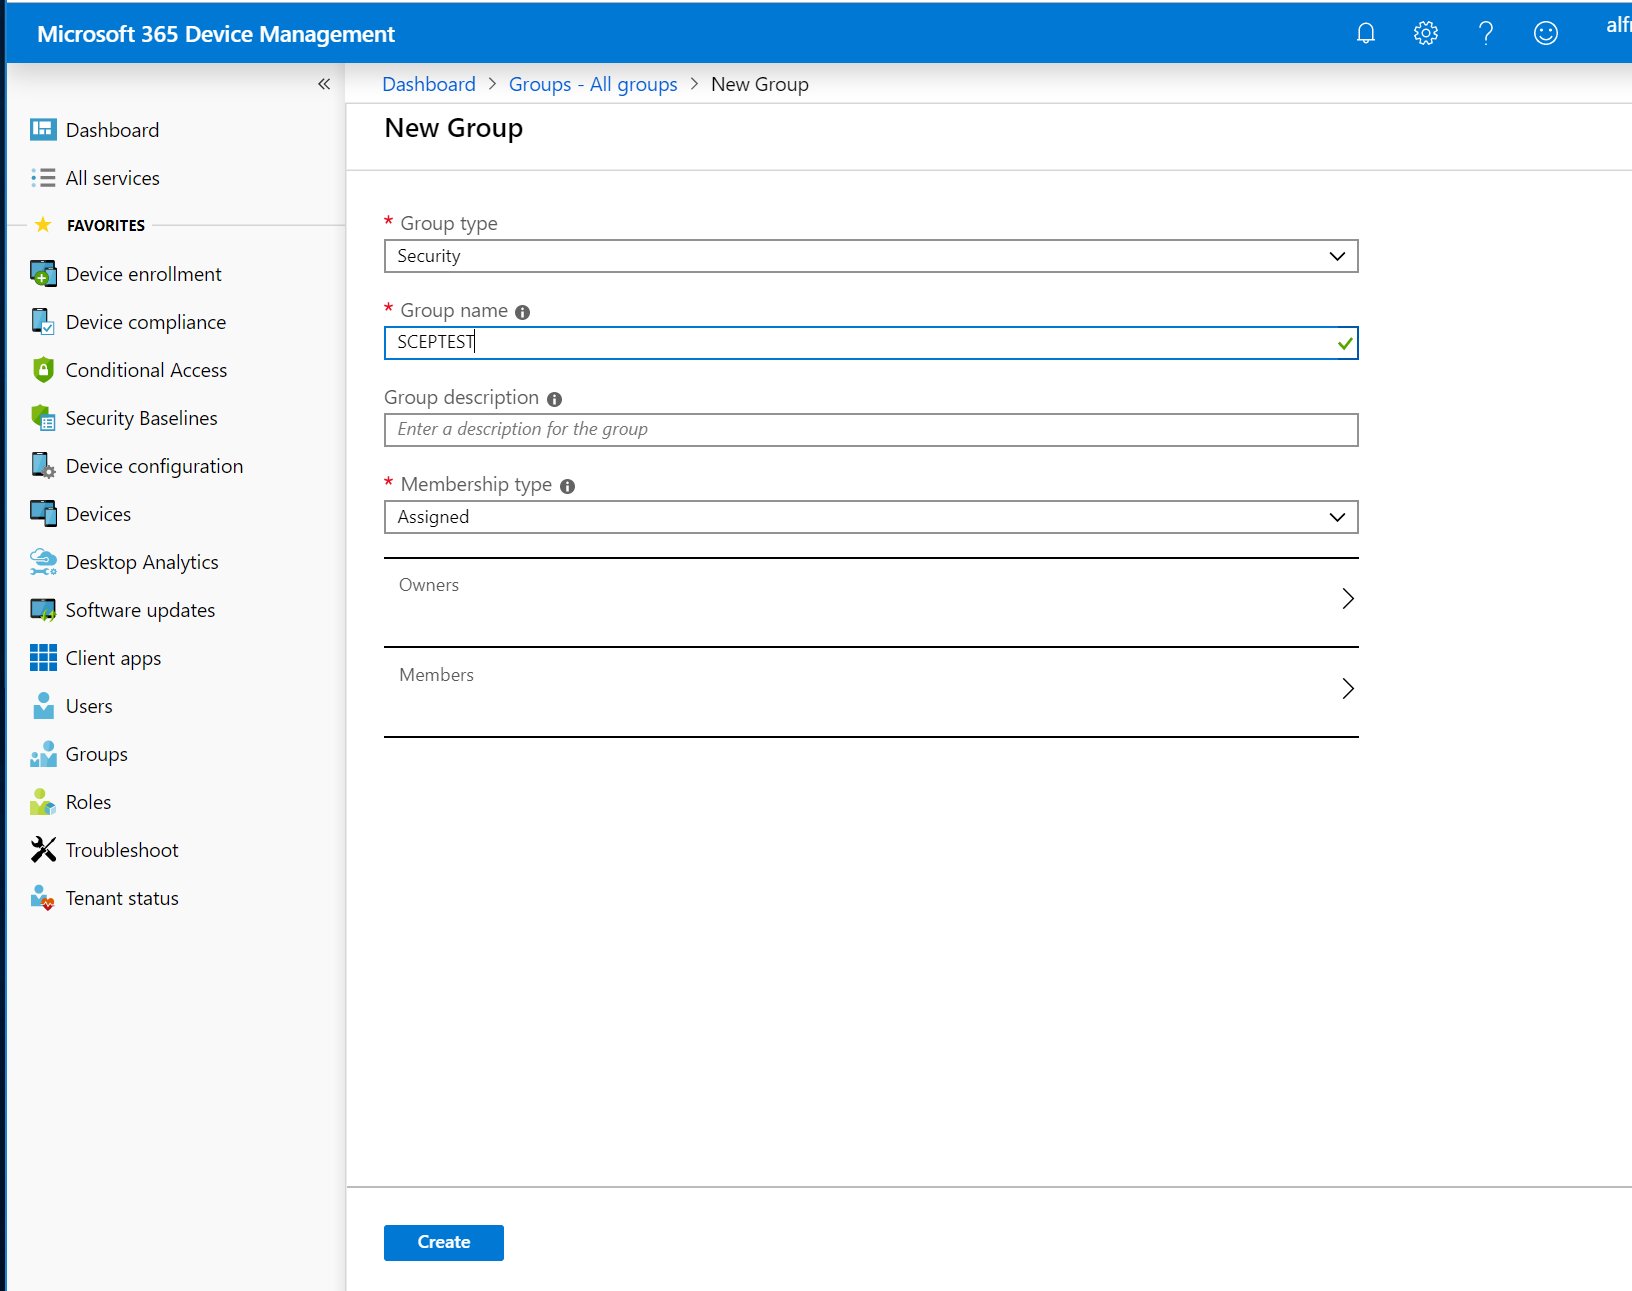Open the Group type dropdown
This screenshot has height=1291, width=1632.
(1336, 256)
